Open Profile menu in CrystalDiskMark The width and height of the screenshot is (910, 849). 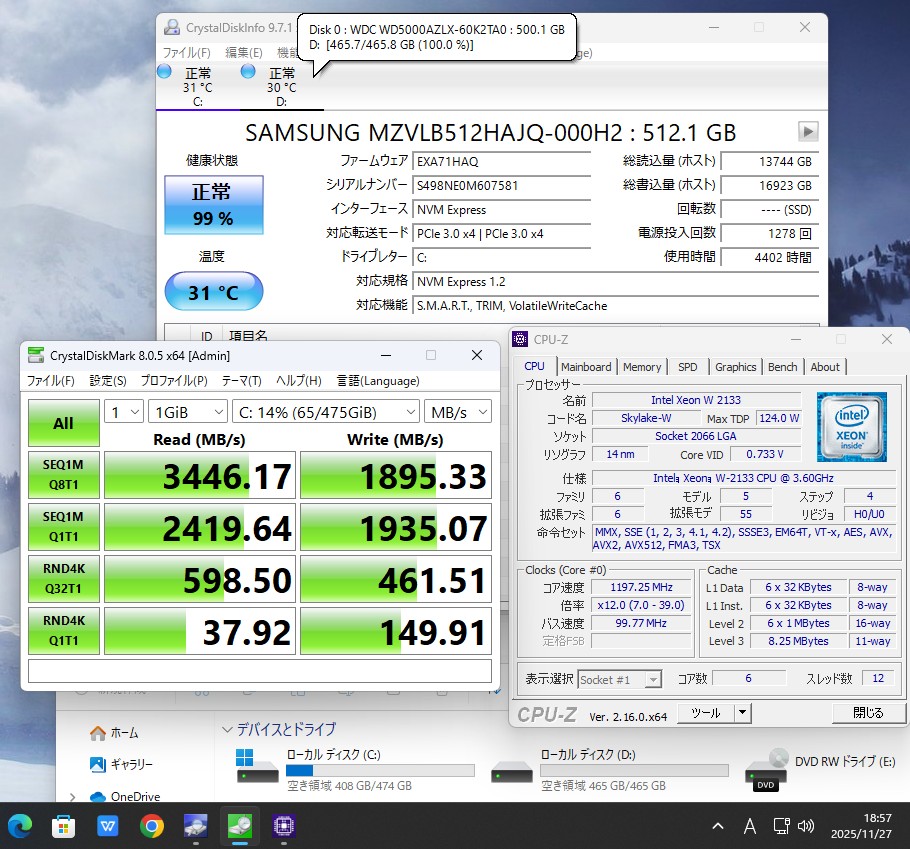174,381
